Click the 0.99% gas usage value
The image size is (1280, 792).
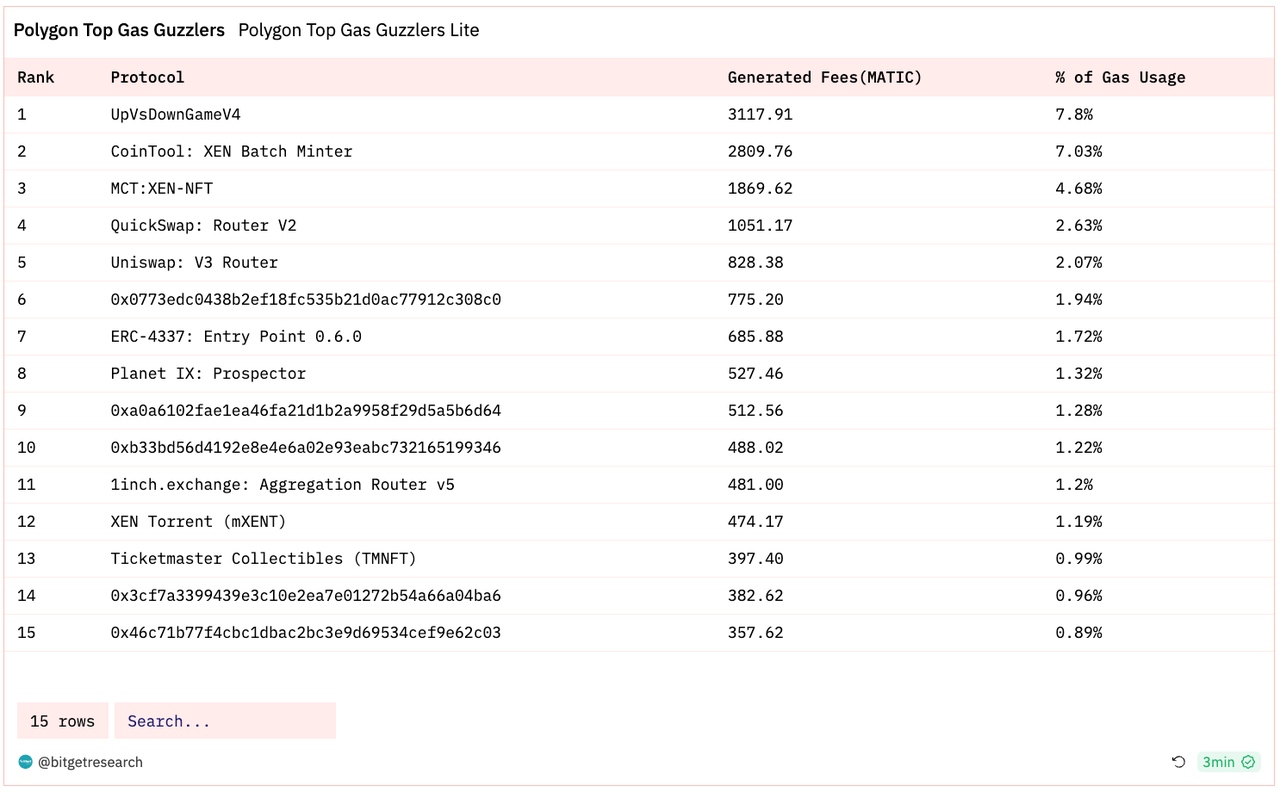1079,558
